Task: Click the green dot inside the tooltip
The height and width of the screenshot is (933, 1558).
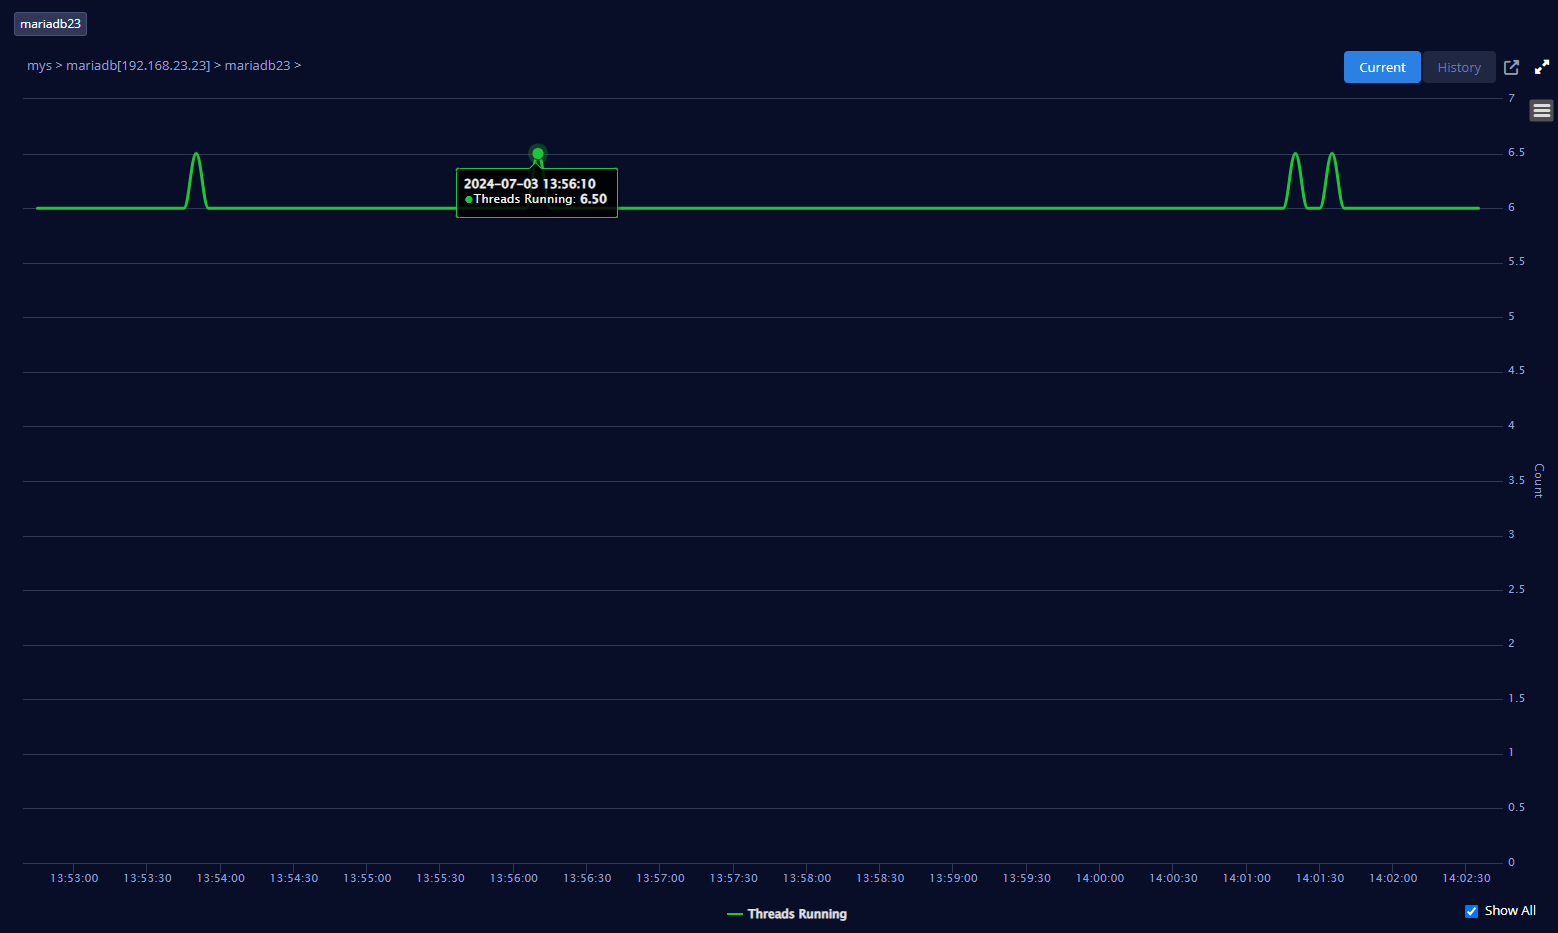Action: pyautogui.click(x=469, y=200)
